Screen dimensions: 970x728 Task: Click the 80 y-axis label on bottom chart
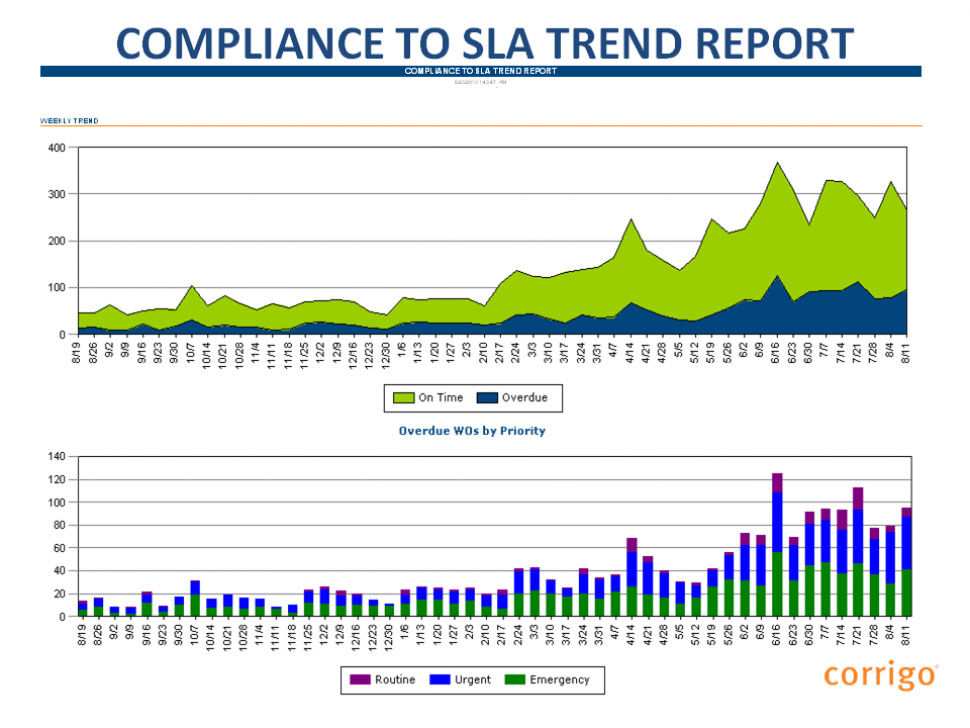(x=59, y=525)
